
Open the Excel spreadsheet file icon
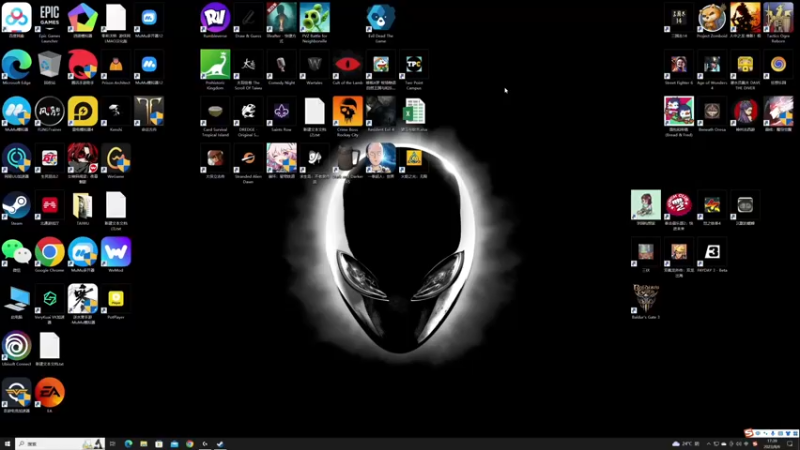[x=414, y=115]
